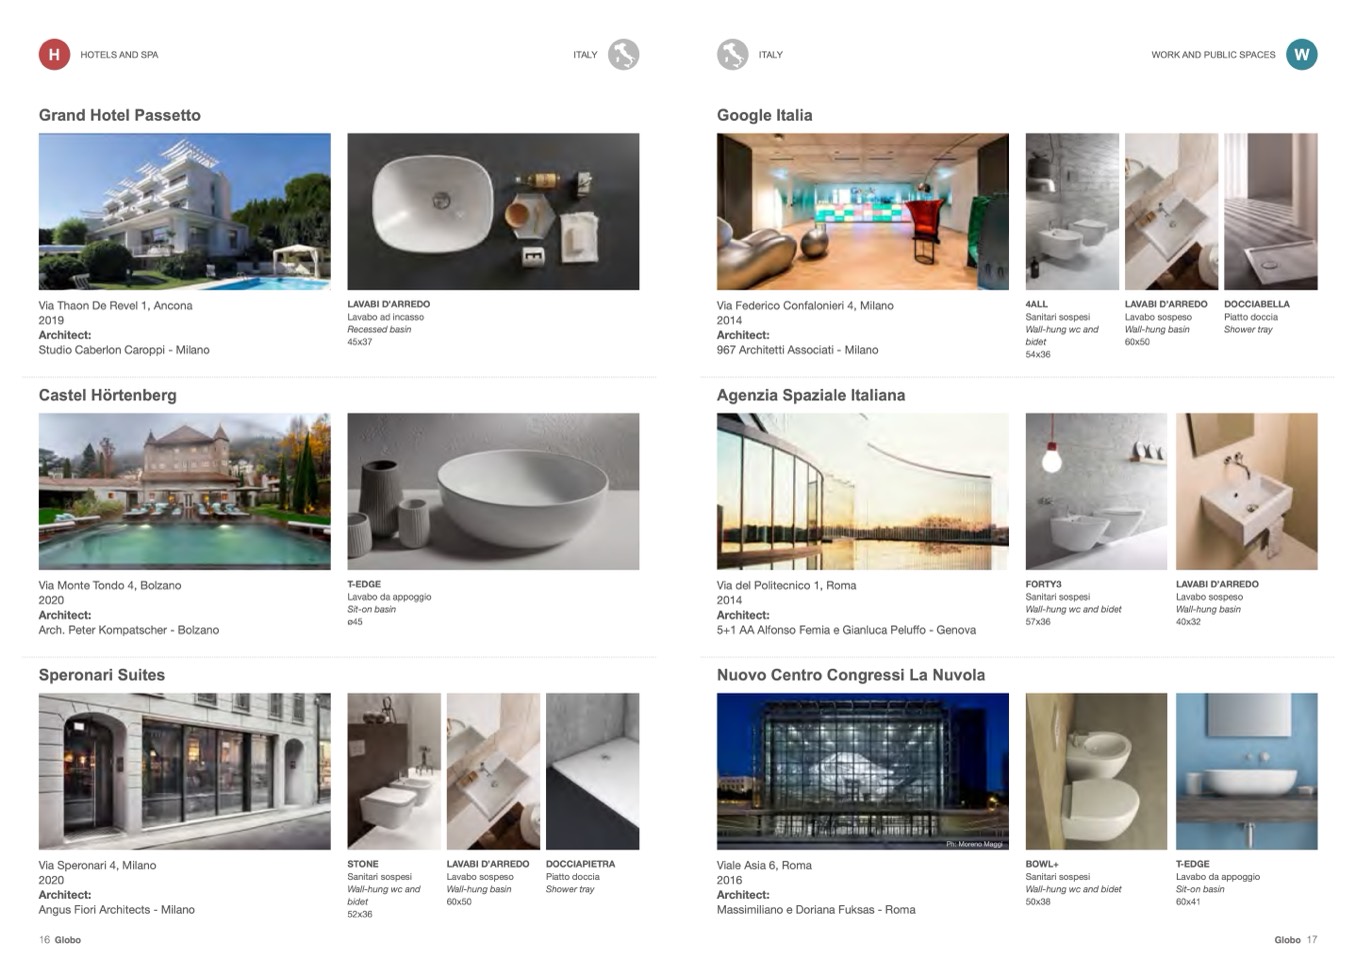
Task: Select the La Nuvola congress center photo
Action: [862, 771]
